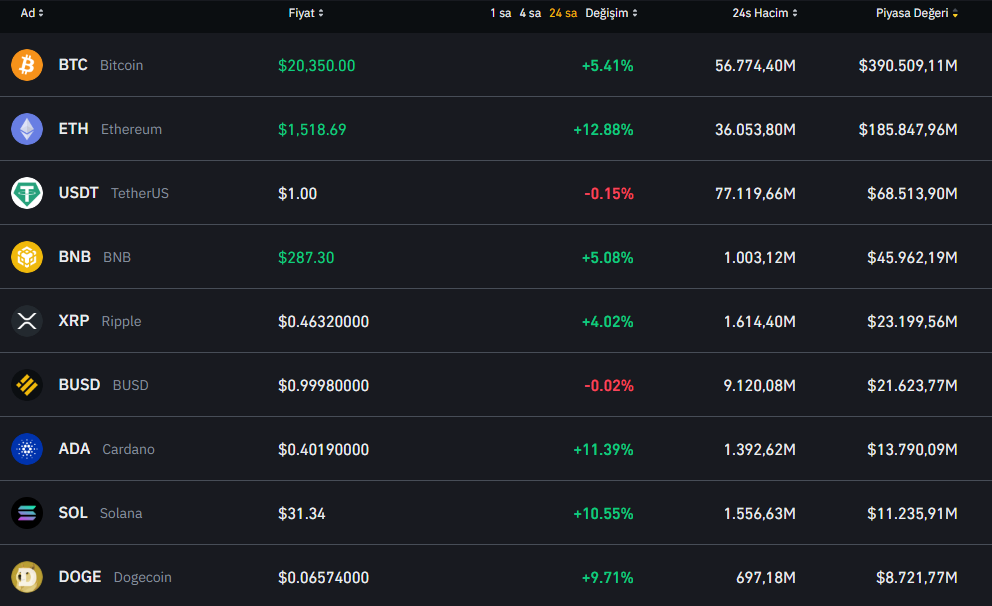Switch change period to 4 sa
The height and width of the screenshot is (606, 992).
point(530,13)
